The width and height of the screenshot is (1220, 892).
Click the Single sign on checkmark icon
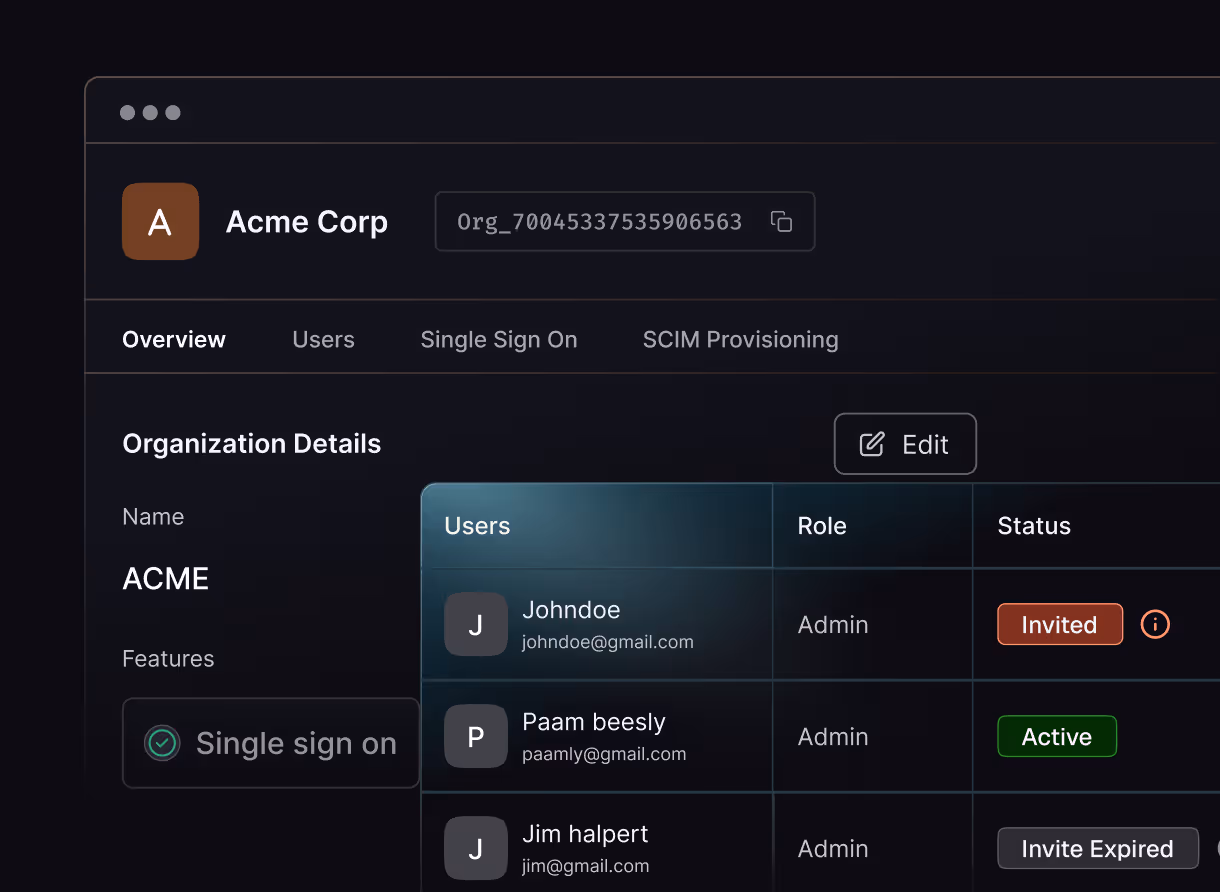coord(162,743)
